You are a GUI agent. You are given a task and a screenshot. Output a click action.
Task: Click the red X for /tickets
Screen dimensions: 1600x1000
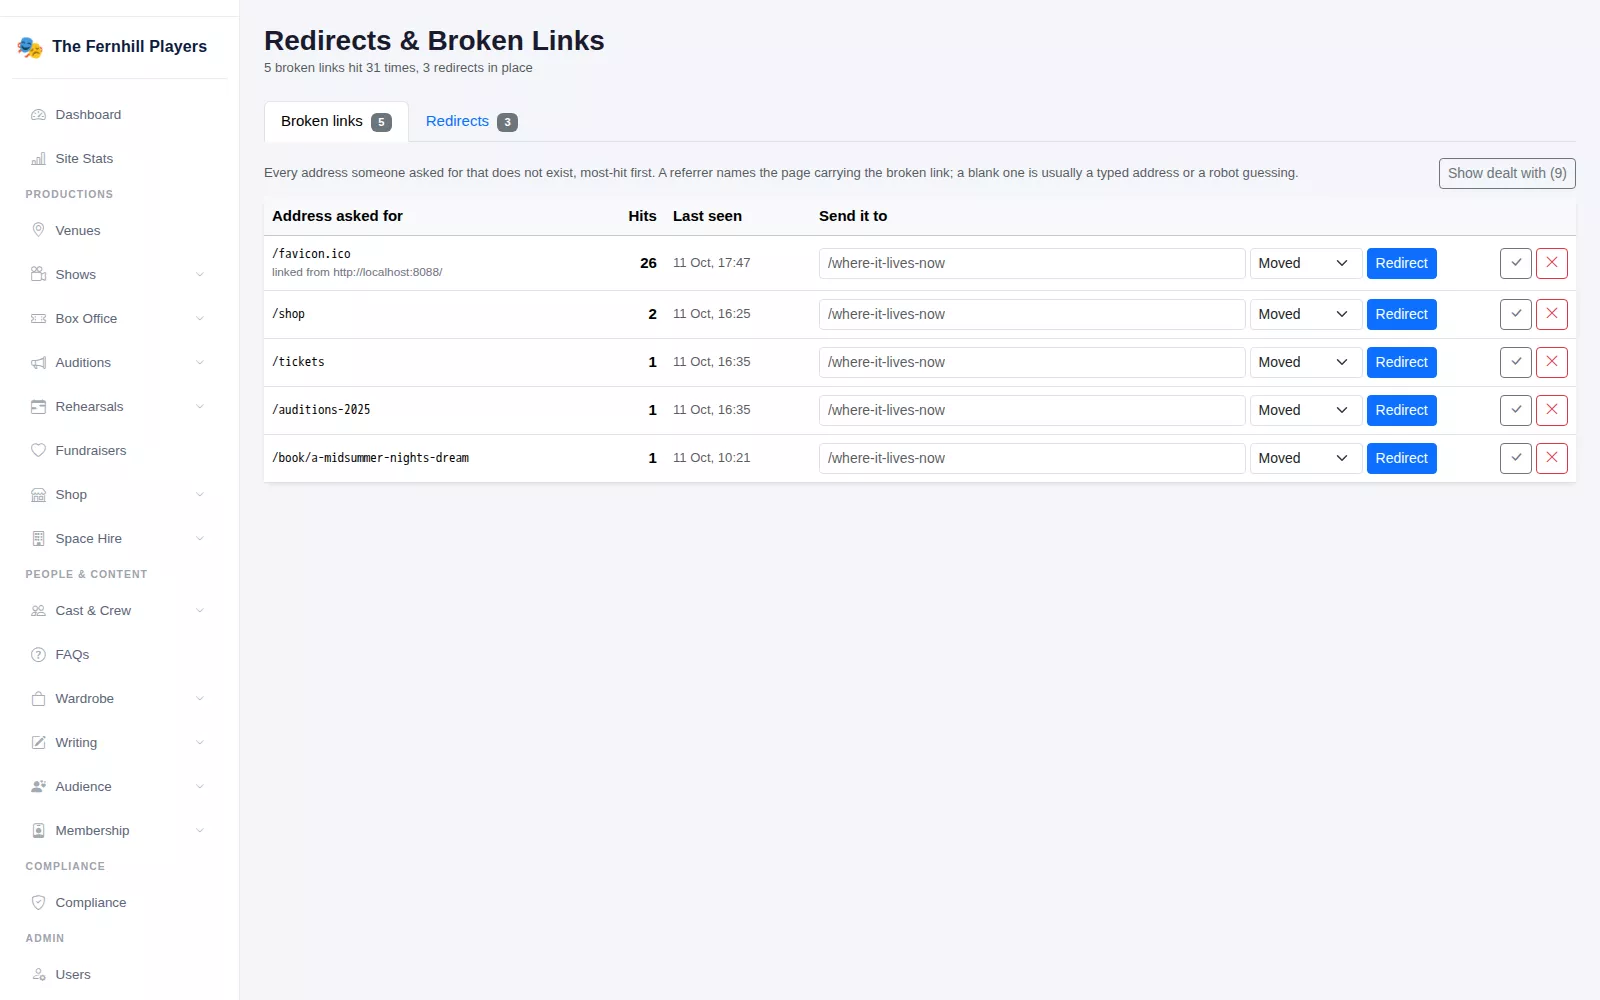(1552, 362)
